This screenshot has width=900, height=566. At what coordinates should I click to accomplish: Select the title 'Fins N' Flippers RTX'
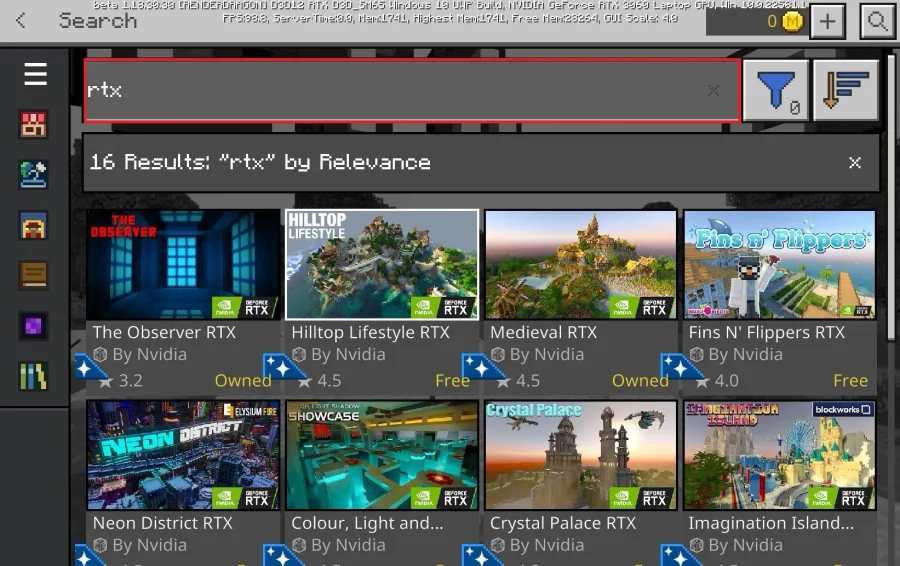[x=766, y=332]
